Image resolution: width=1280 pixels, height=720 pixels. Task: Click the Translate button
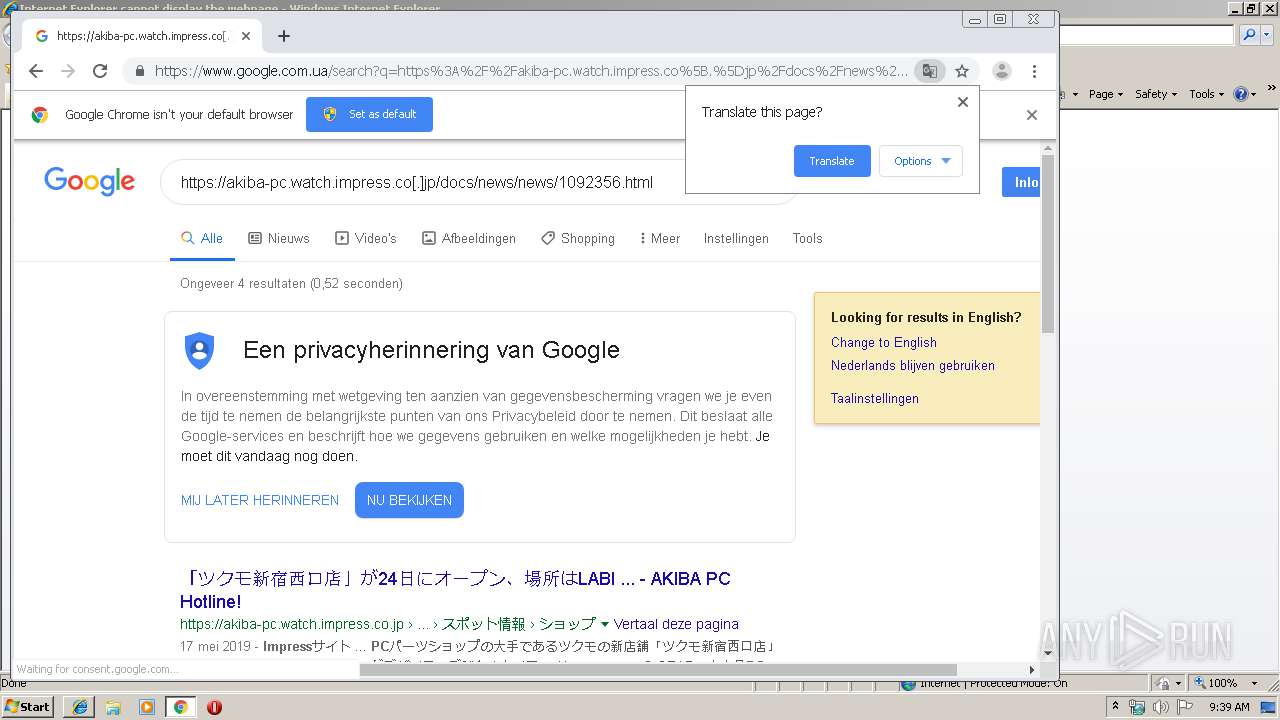pos(832,161)
